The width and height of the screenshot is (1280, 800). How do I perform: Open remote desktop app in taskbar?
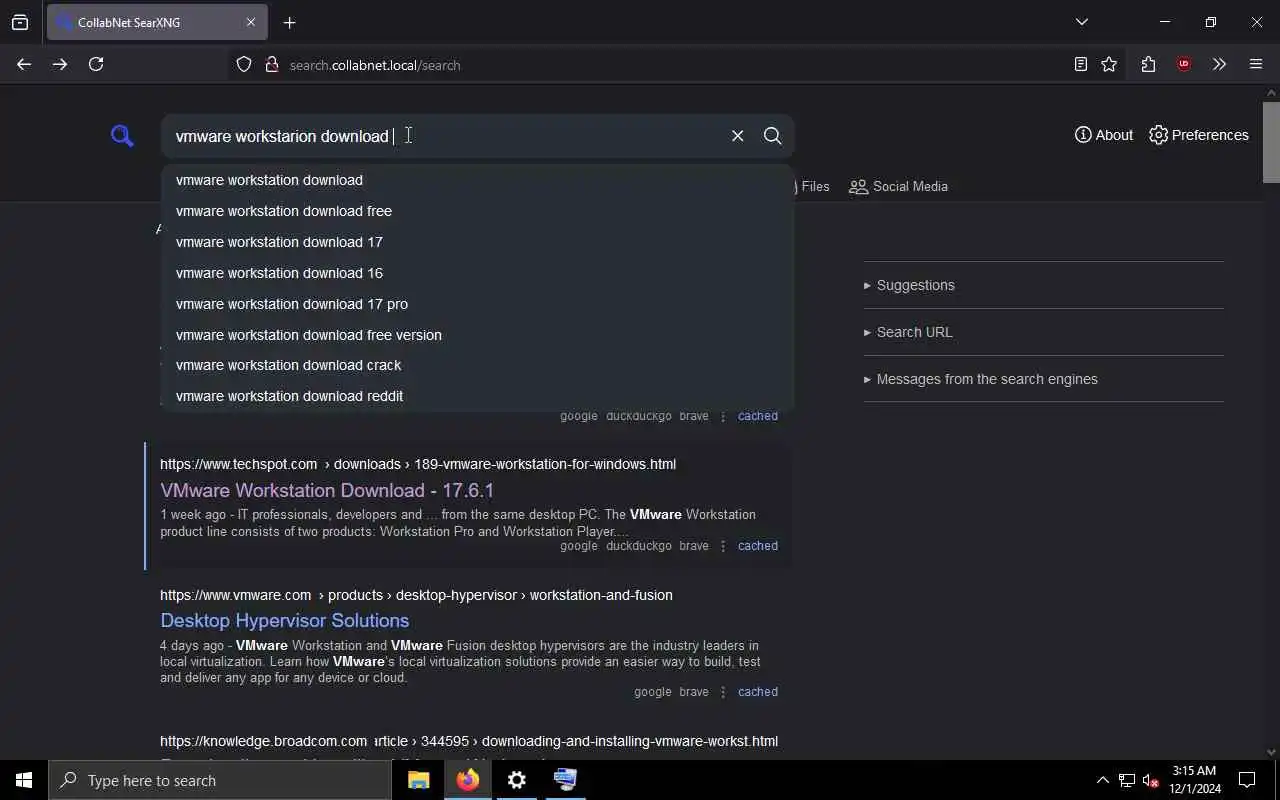[566, 780]
